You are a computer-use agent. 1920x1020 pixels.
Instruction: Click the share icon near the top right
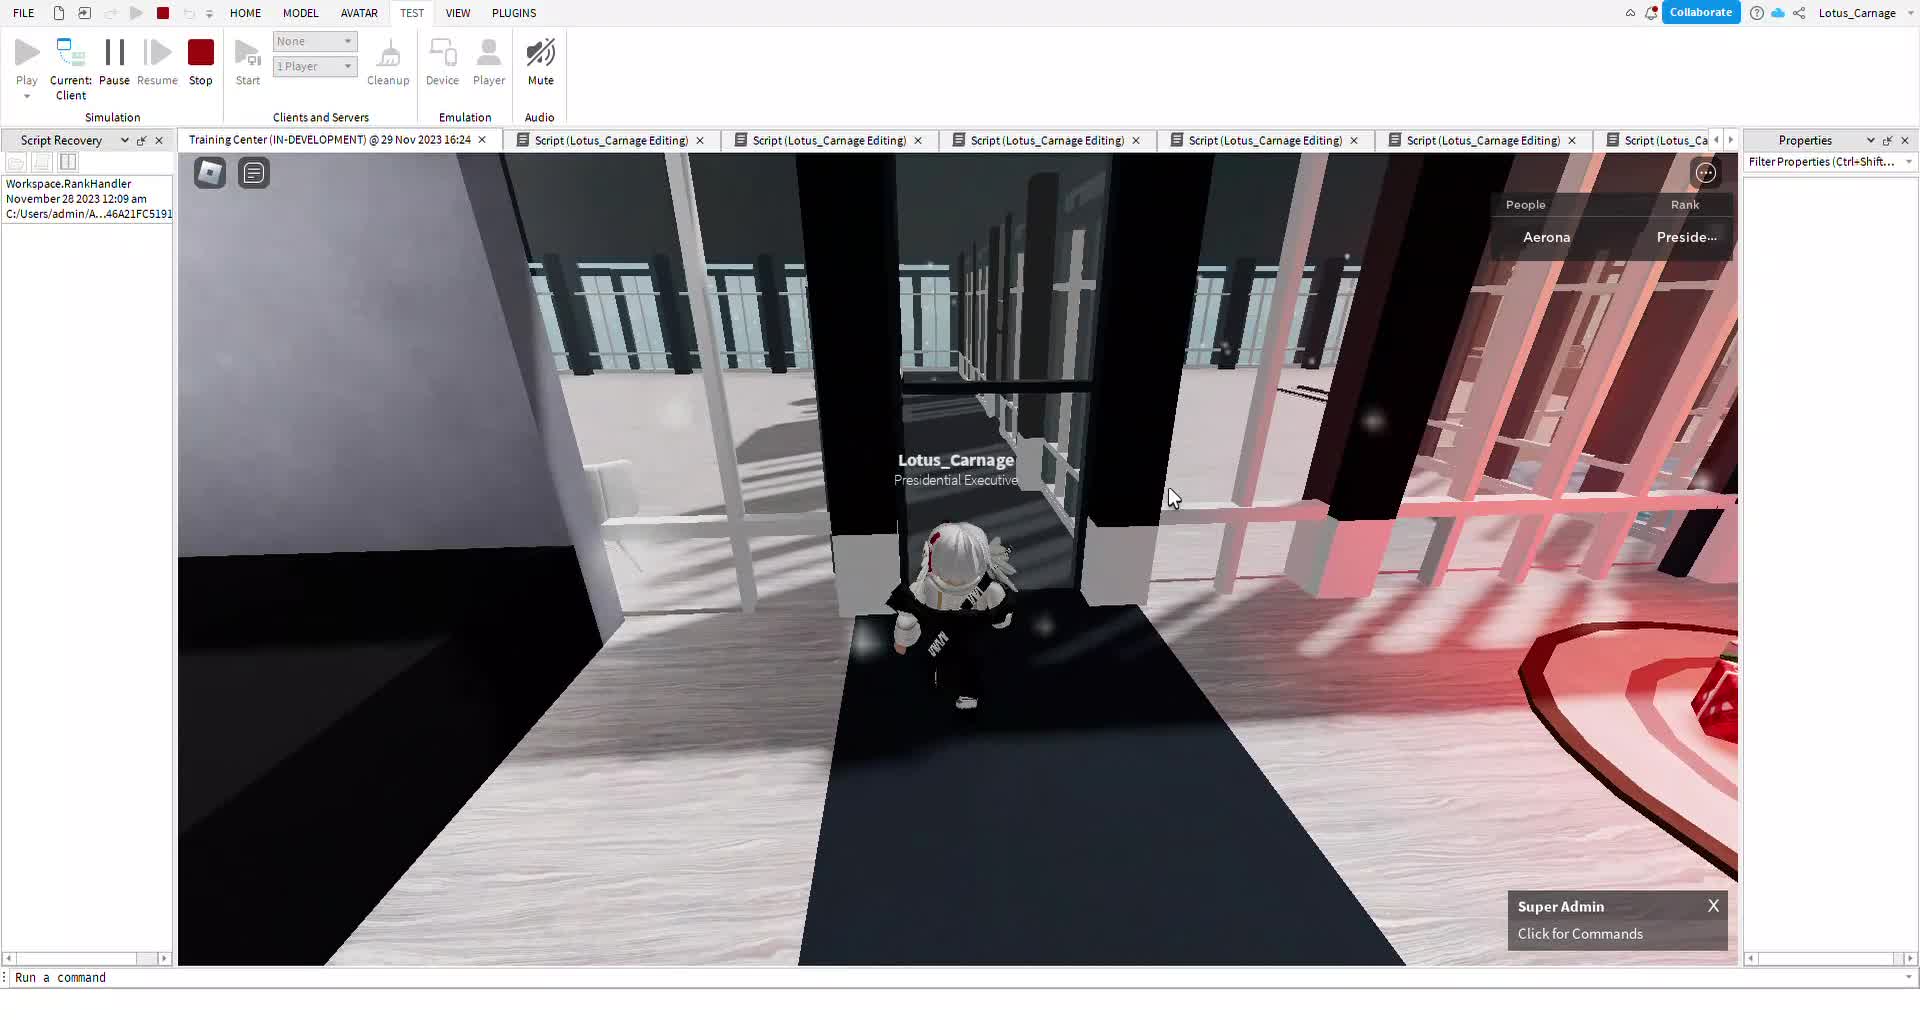(1799, 13)
